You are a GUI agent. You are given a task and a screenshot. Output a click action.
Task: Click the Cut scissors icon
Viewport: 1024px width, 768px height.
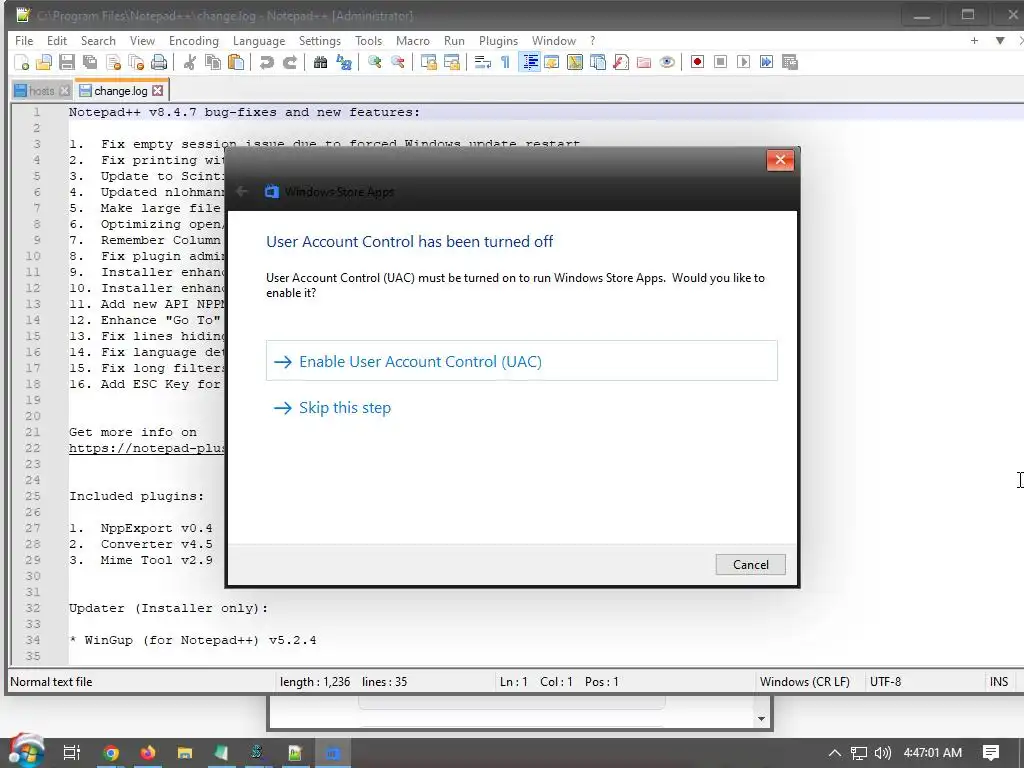pyautogui.click(x=190, y=62)
